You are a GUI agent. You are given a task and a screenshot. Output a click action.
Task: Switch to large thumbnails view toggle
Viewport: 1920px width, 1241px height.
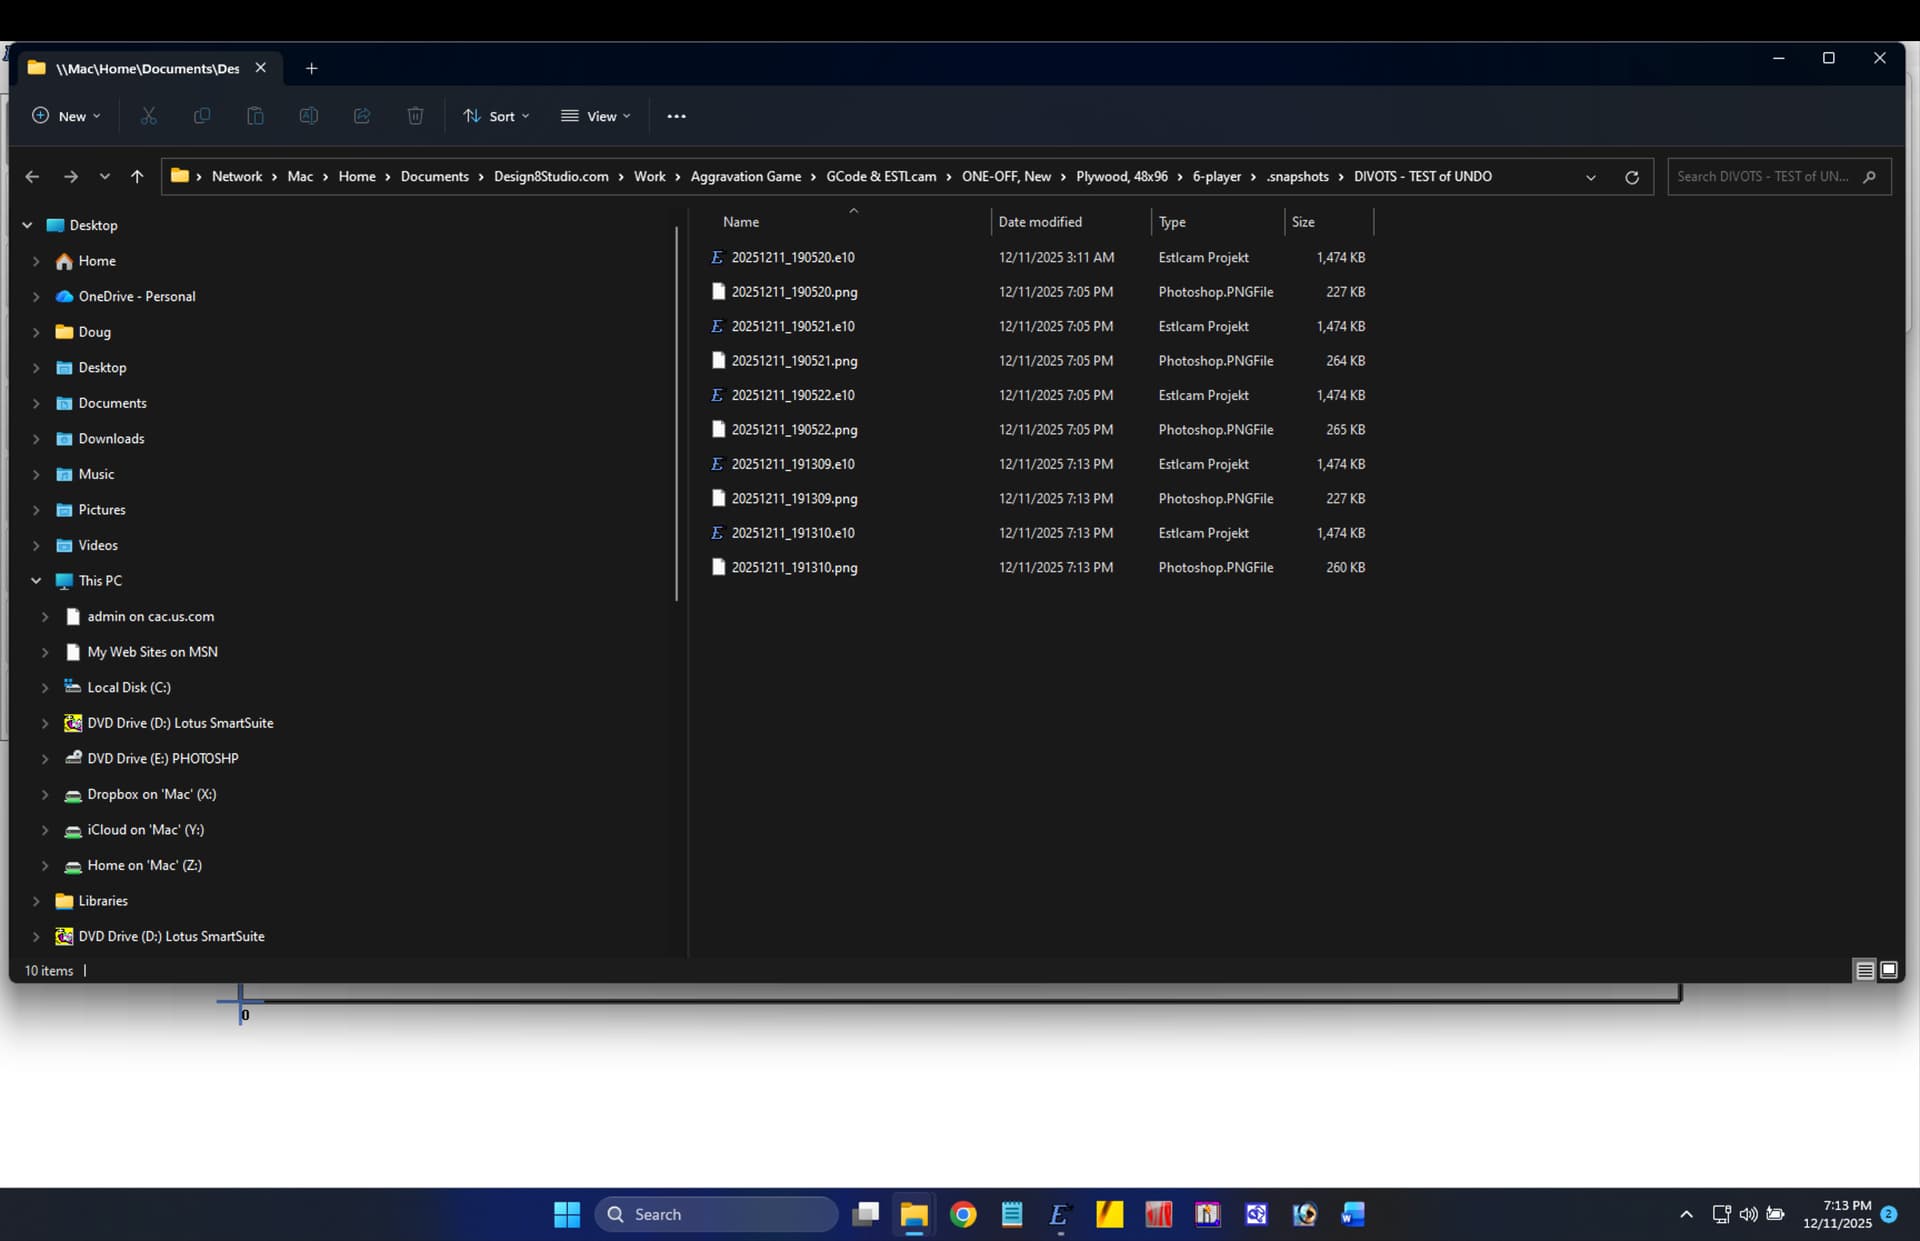[1888, 970]
